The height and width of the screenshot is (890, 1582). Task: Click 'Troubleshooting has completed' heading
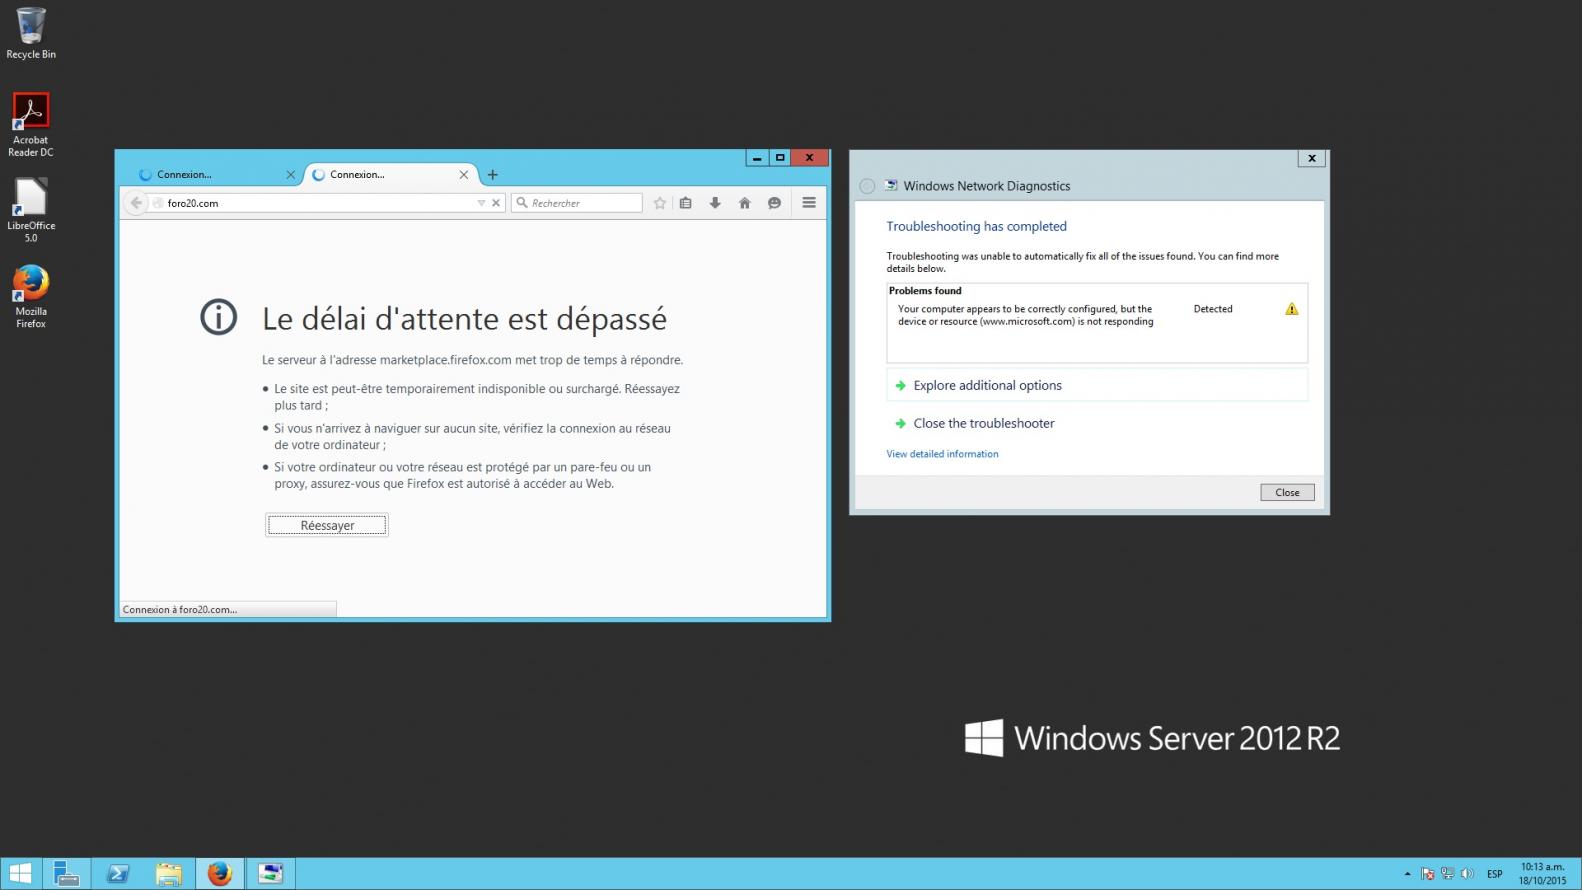[976, 226]
